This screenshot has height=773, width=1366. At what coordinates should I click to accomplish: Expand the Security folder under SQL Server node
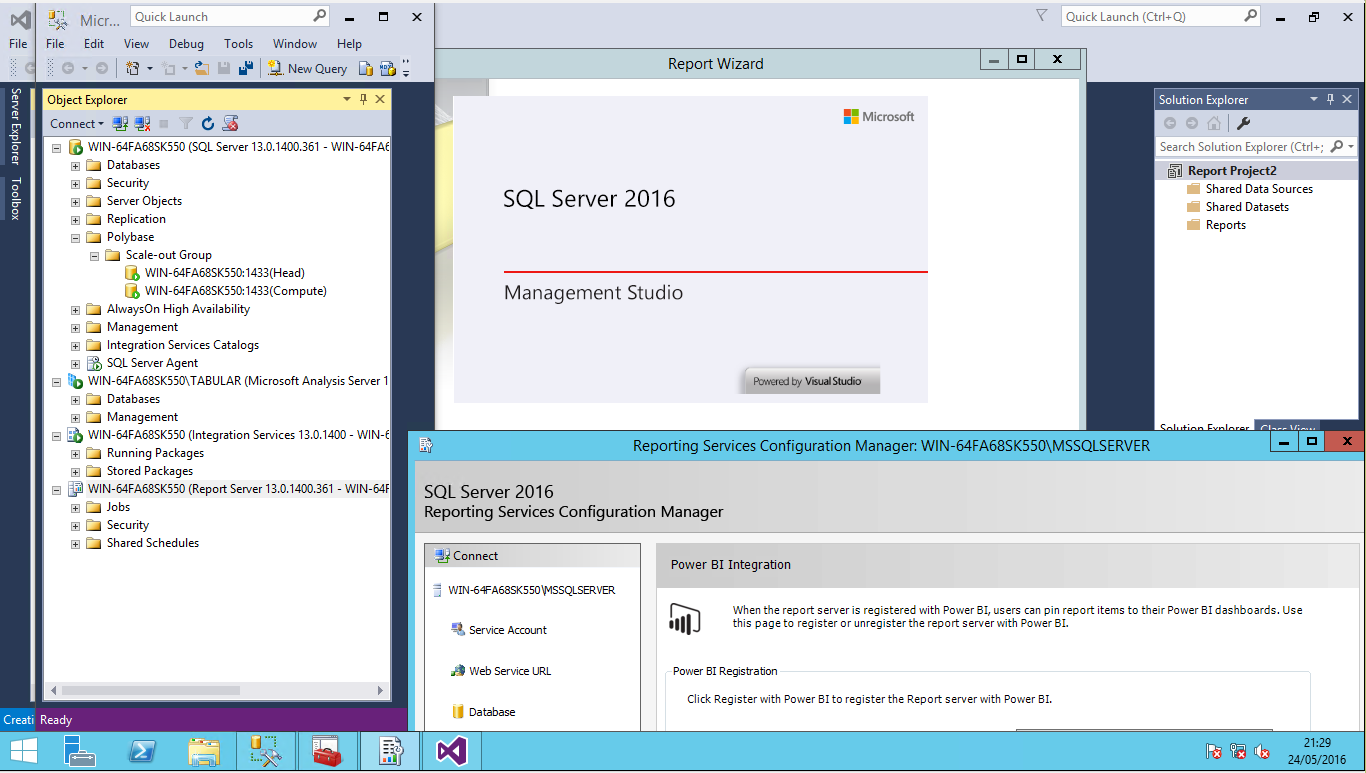pos(75,184)
